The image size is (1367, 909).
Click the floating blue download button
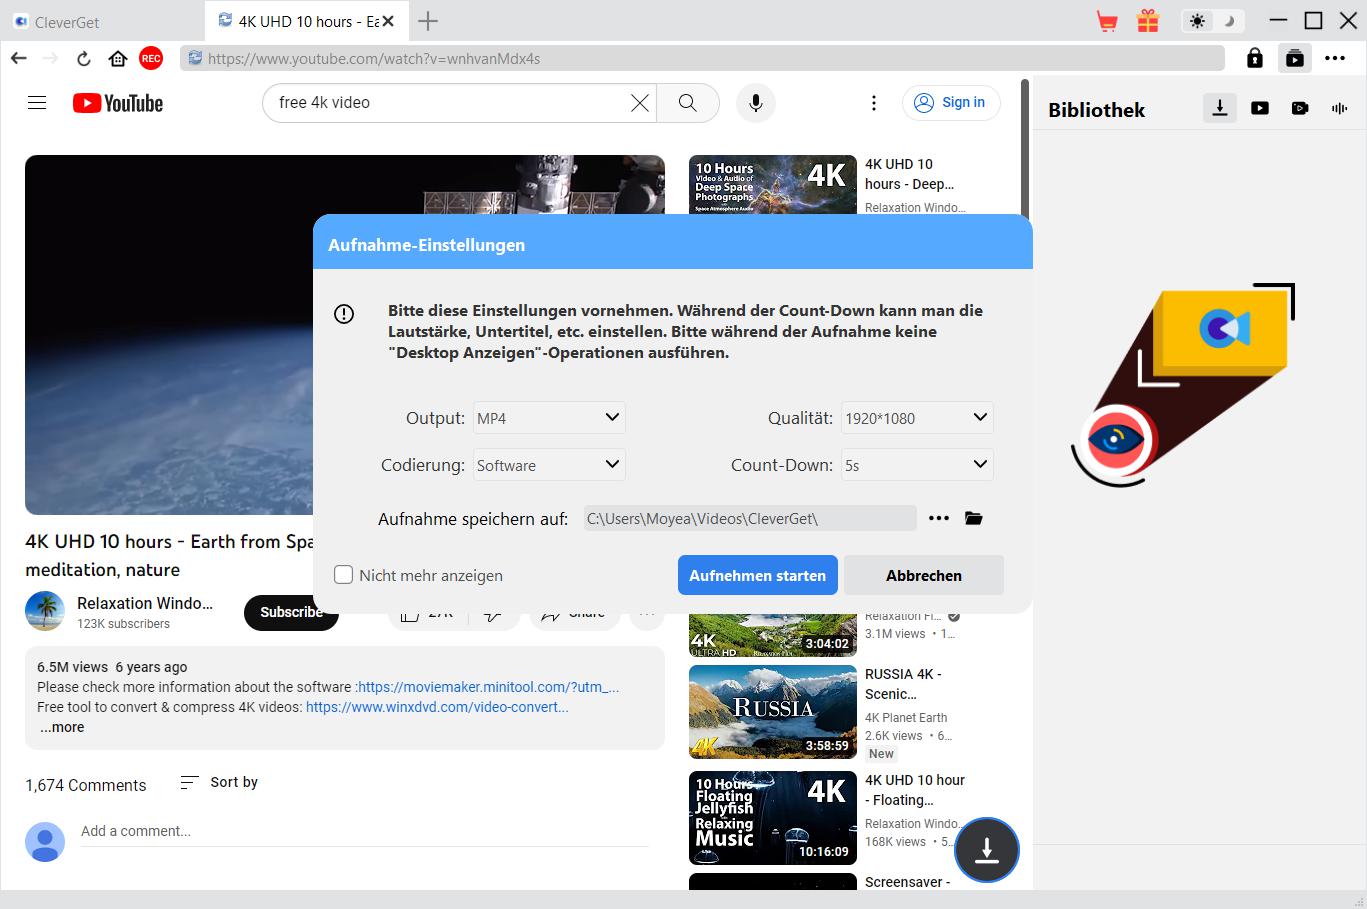tap(986, 849)
